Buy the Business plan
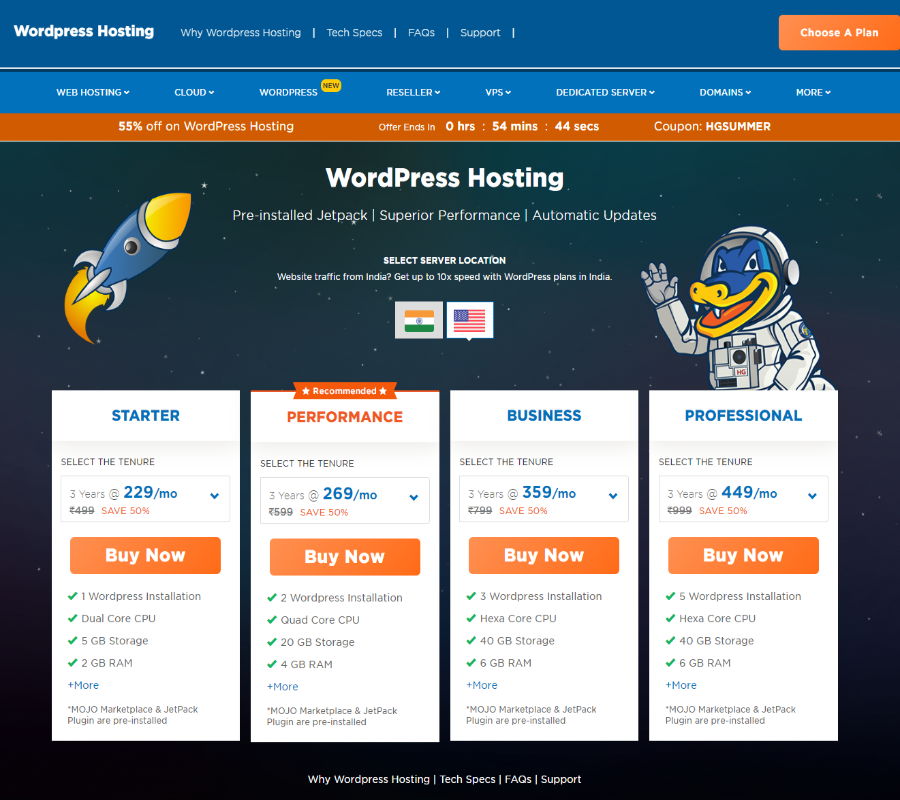Screen dimensions: 900x800 544,555
